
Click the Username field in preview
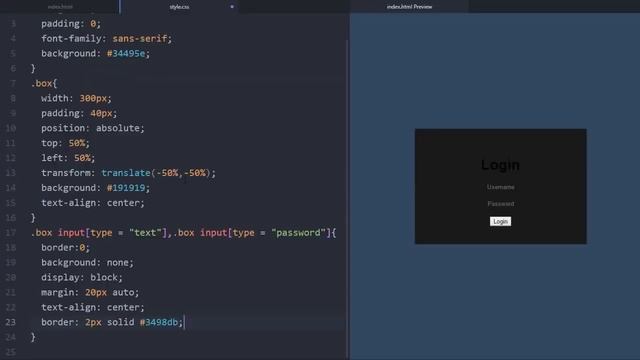[x=500, y=187]
